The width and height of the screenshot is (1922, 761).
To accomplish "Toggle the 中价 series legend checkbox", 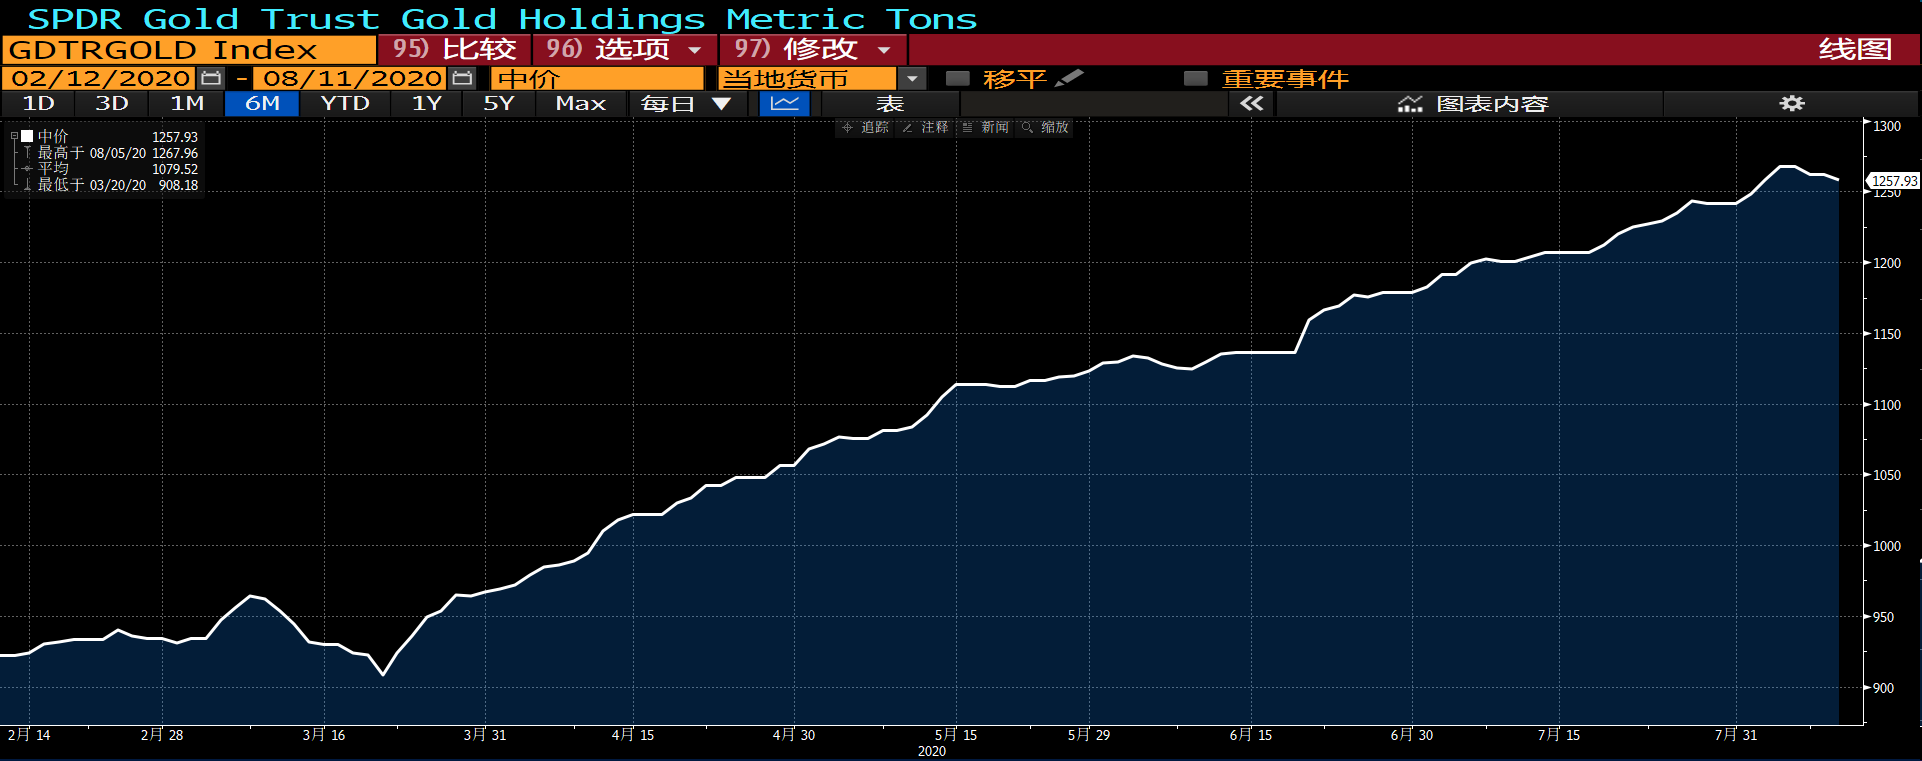I will [x=28, y=136].
